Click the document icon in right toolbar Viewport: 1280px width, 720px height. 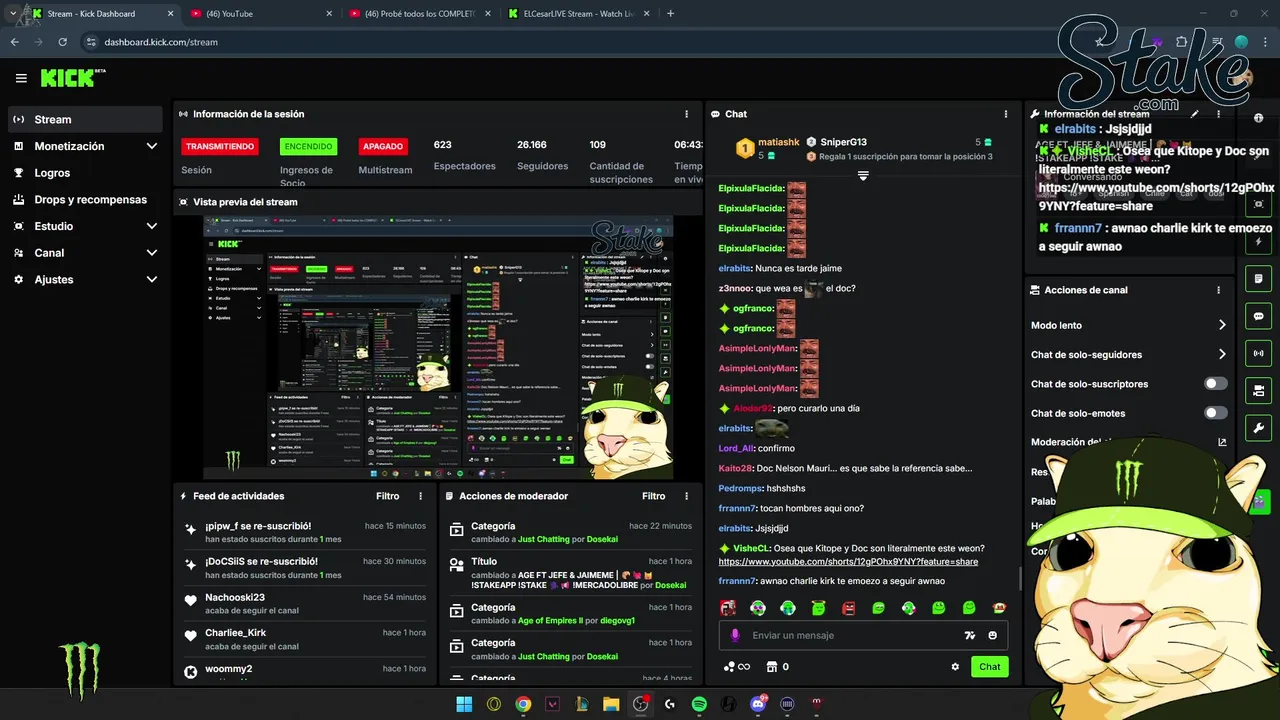[x=1259, y=278]
